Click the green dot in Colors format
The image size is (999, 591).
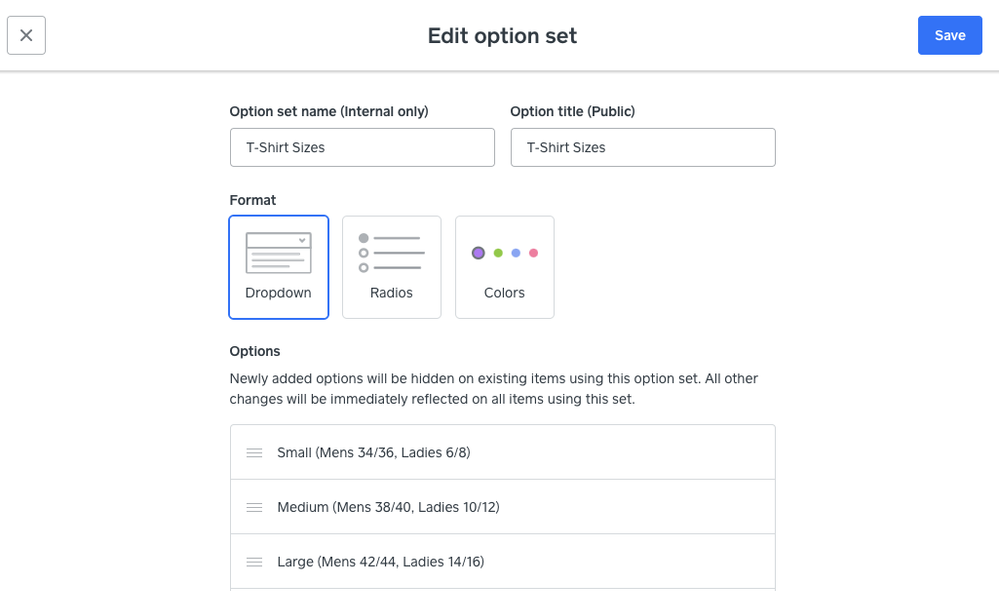point(498,253)
